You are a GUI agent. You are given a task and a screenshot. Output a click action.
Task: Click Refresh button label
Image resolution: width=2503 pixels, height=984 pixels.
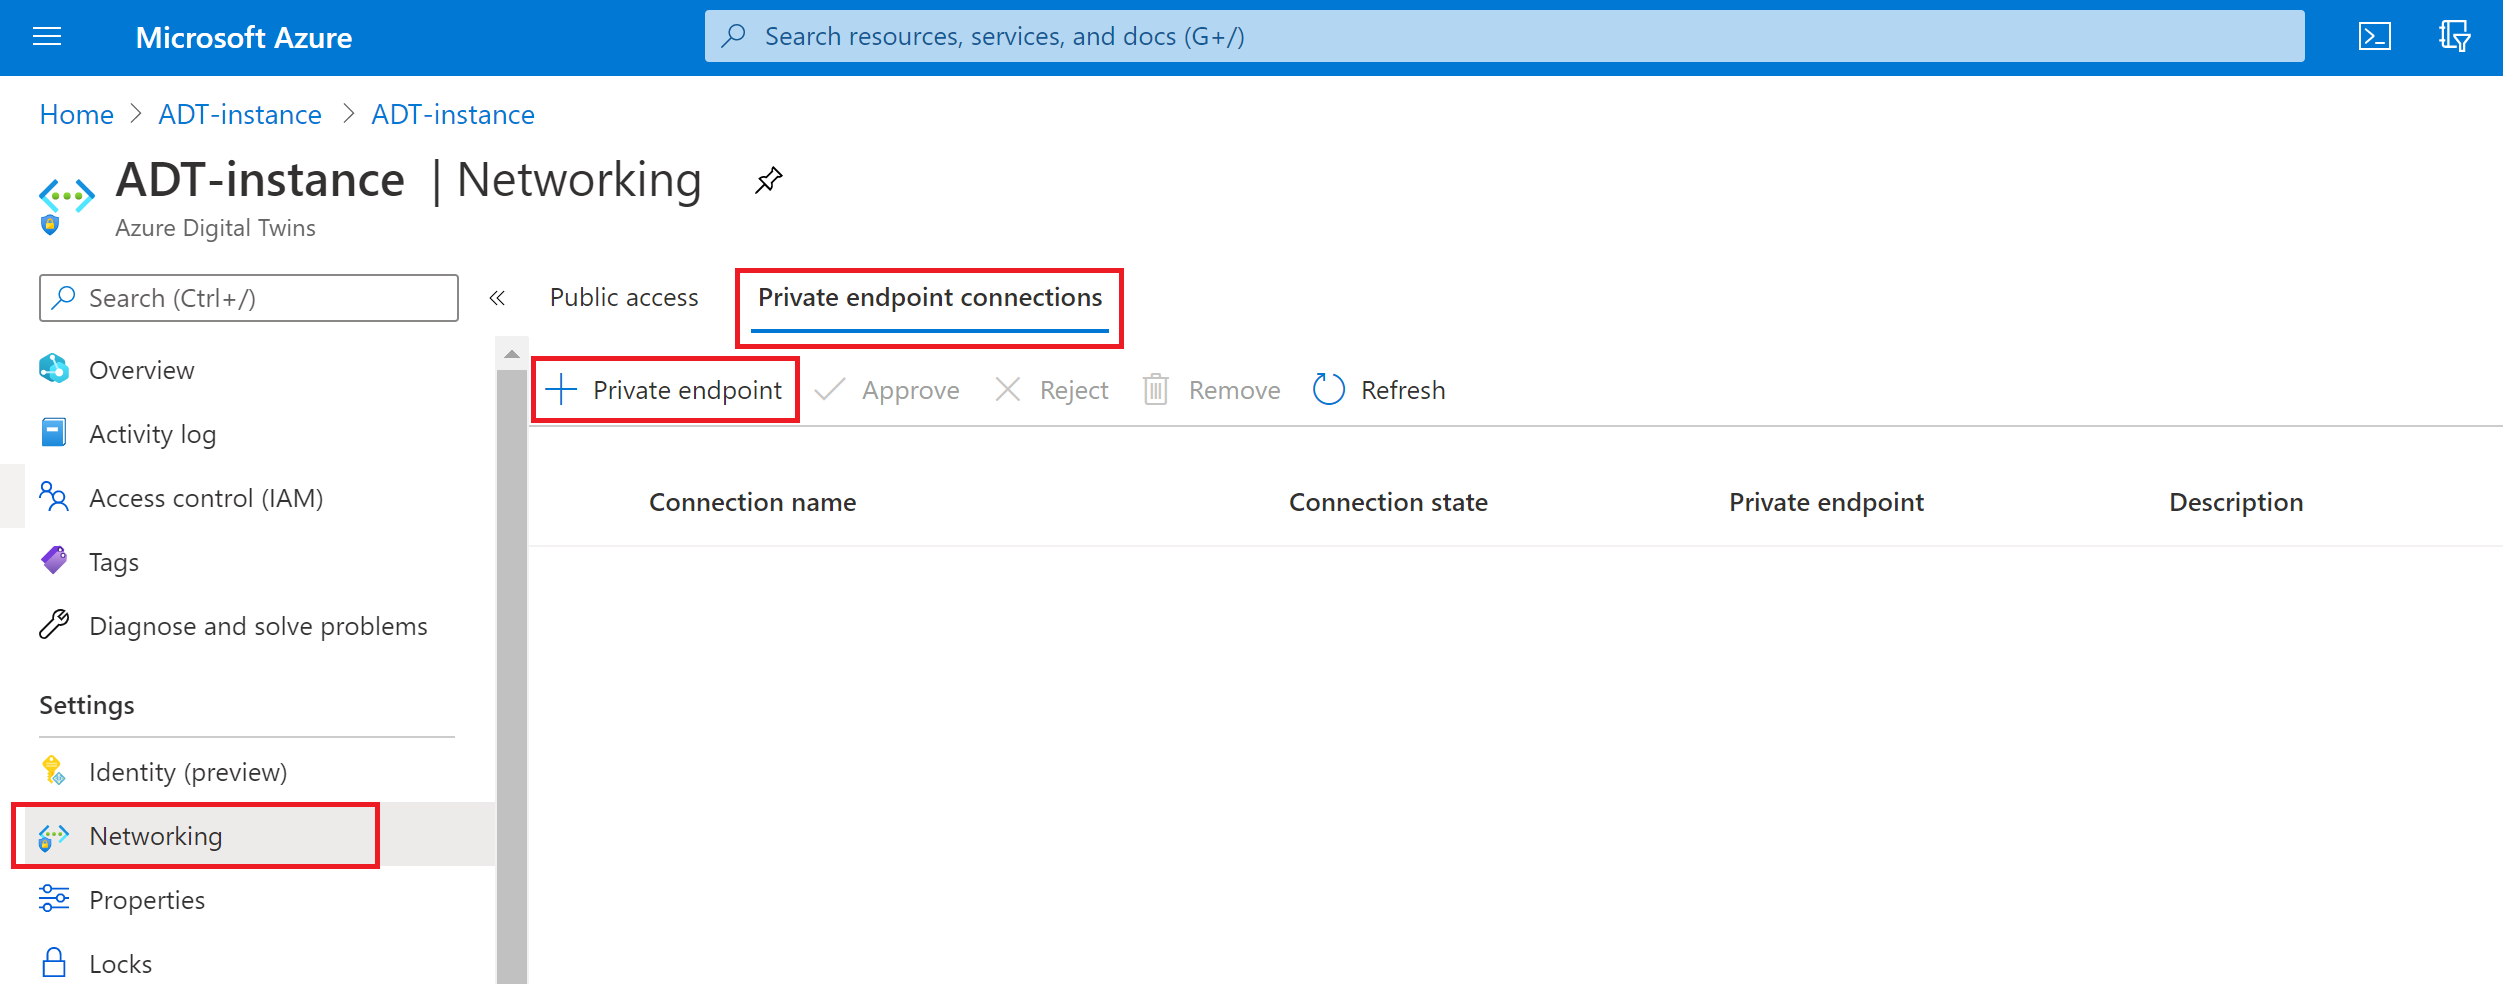click(x=1403, y=390)
